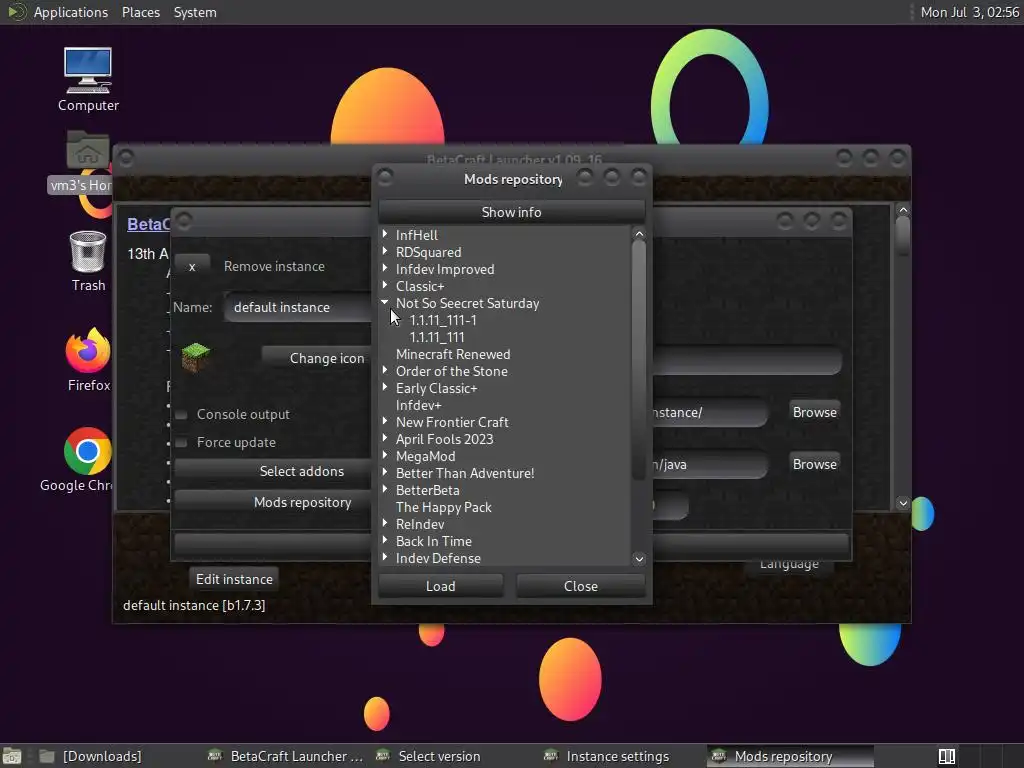This screenshot has width=1024, height=768.
Task: Click the instance directory path field
Action: pos(709,413)
